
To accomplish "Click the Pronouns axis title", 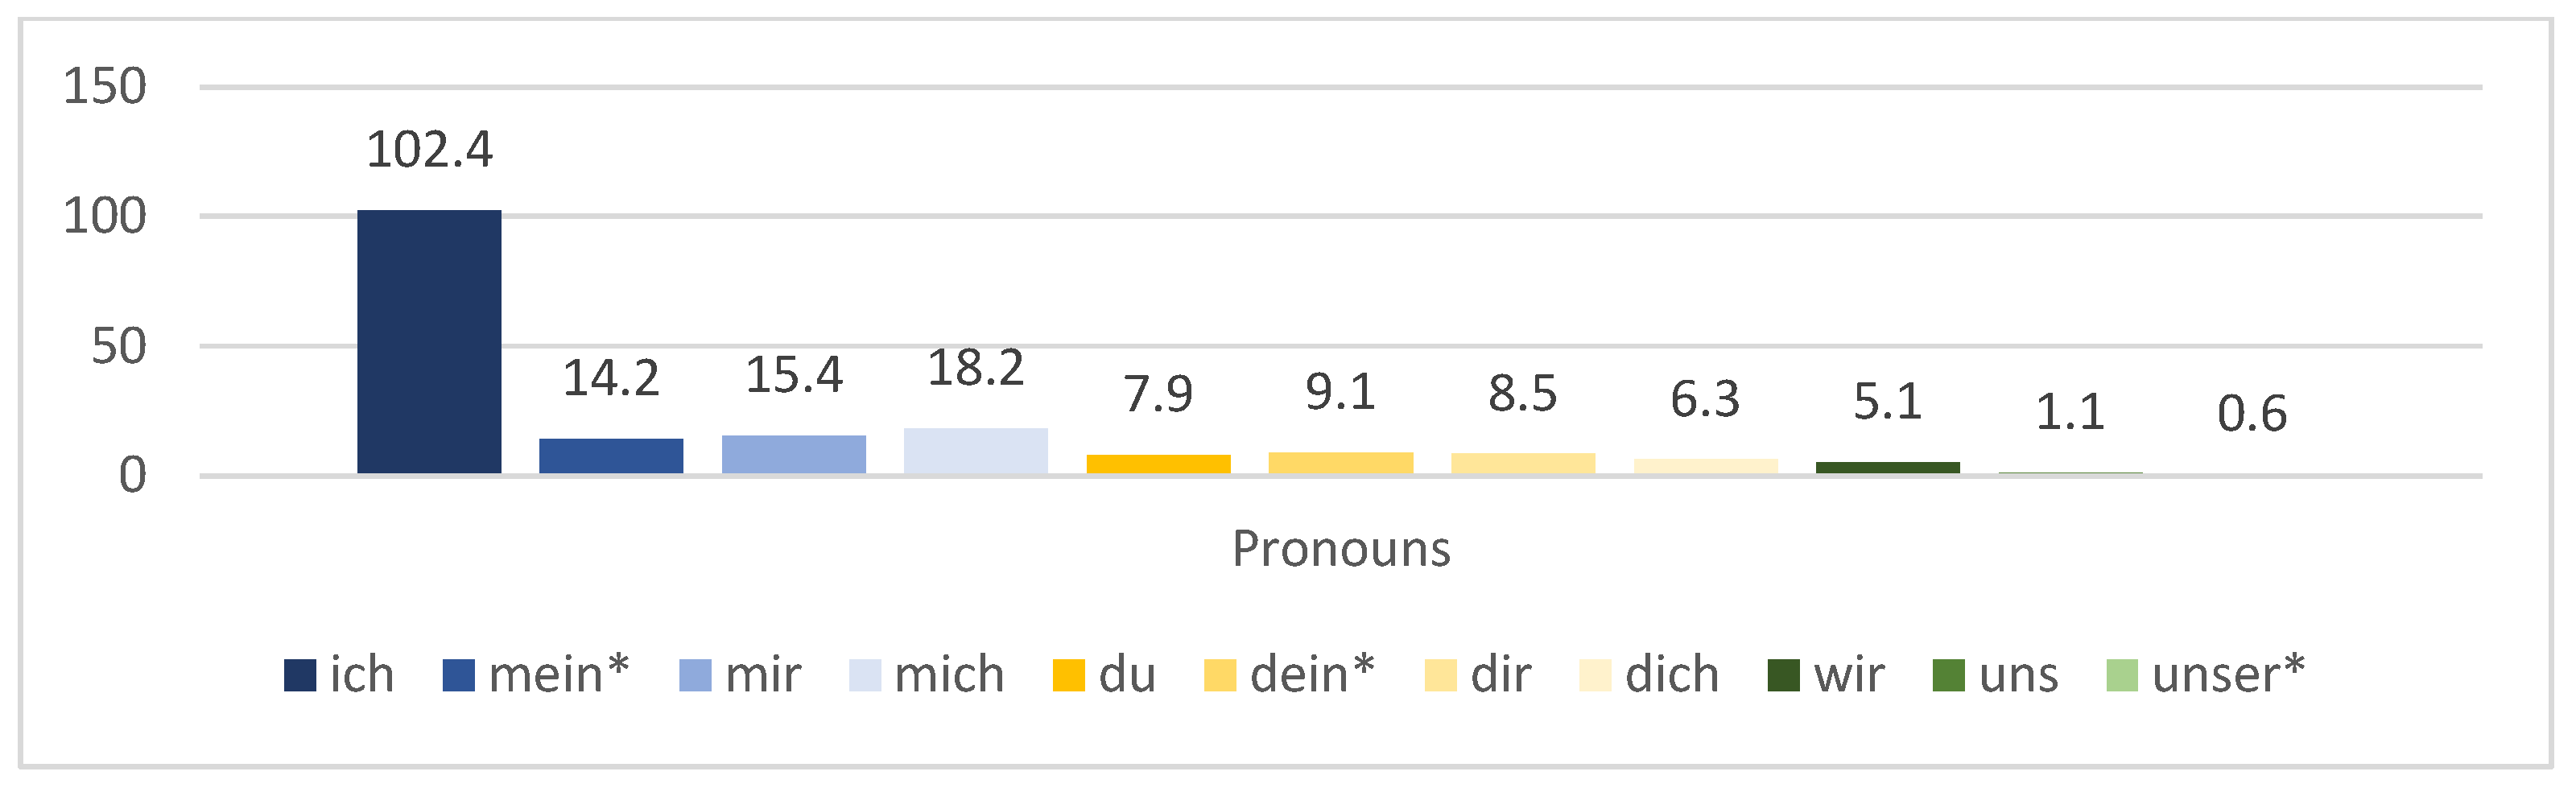I will (1341, 549).
